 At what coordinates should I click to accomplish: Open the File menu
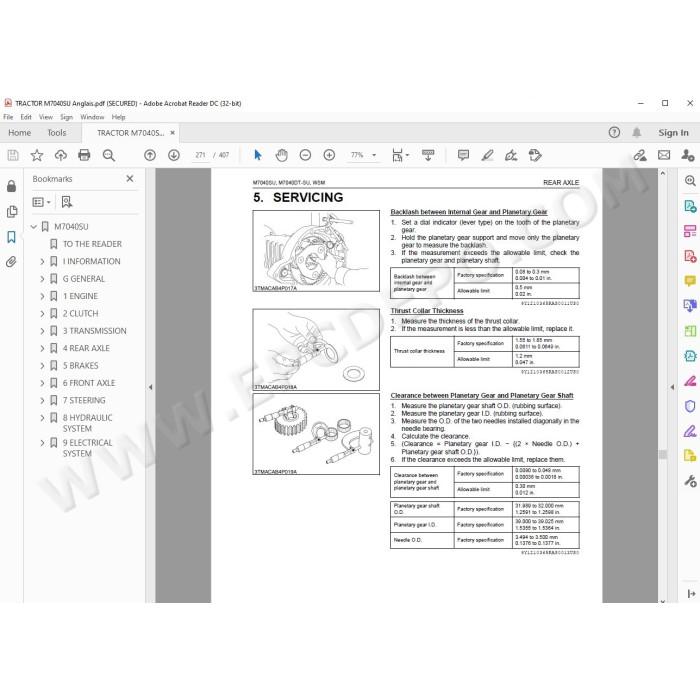[8, 117]
